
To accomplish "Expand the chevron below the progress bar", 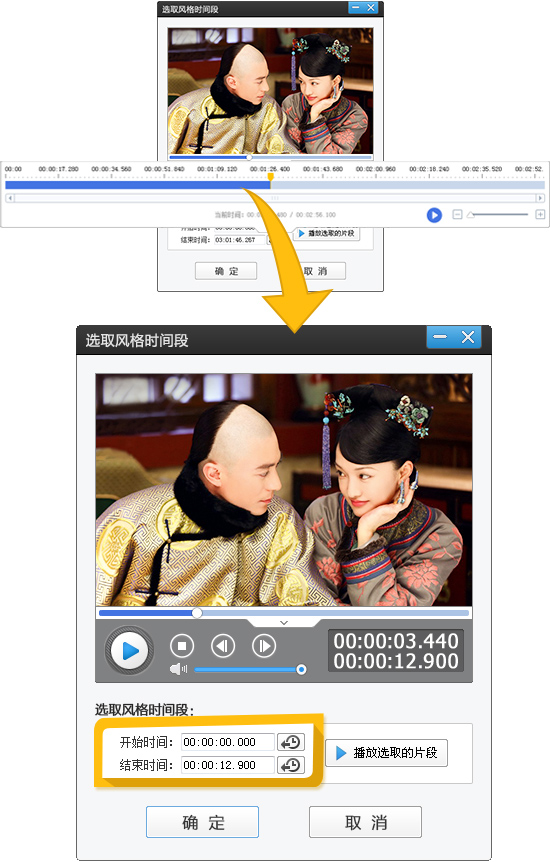I will click(x=284, y=623).
